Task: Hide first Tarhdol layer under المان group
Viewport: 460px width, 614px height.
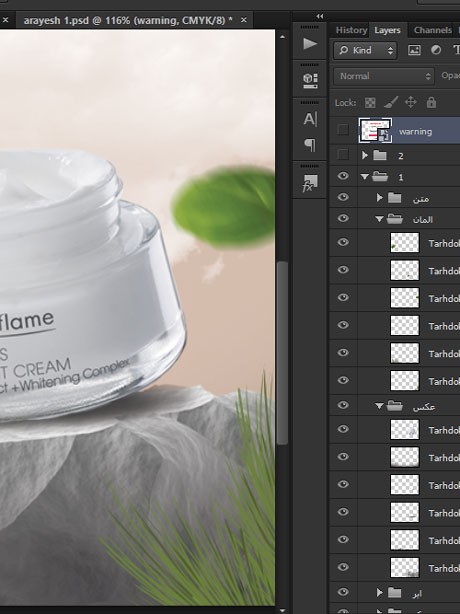Action: pyautogui.click(x=343, y=242)
